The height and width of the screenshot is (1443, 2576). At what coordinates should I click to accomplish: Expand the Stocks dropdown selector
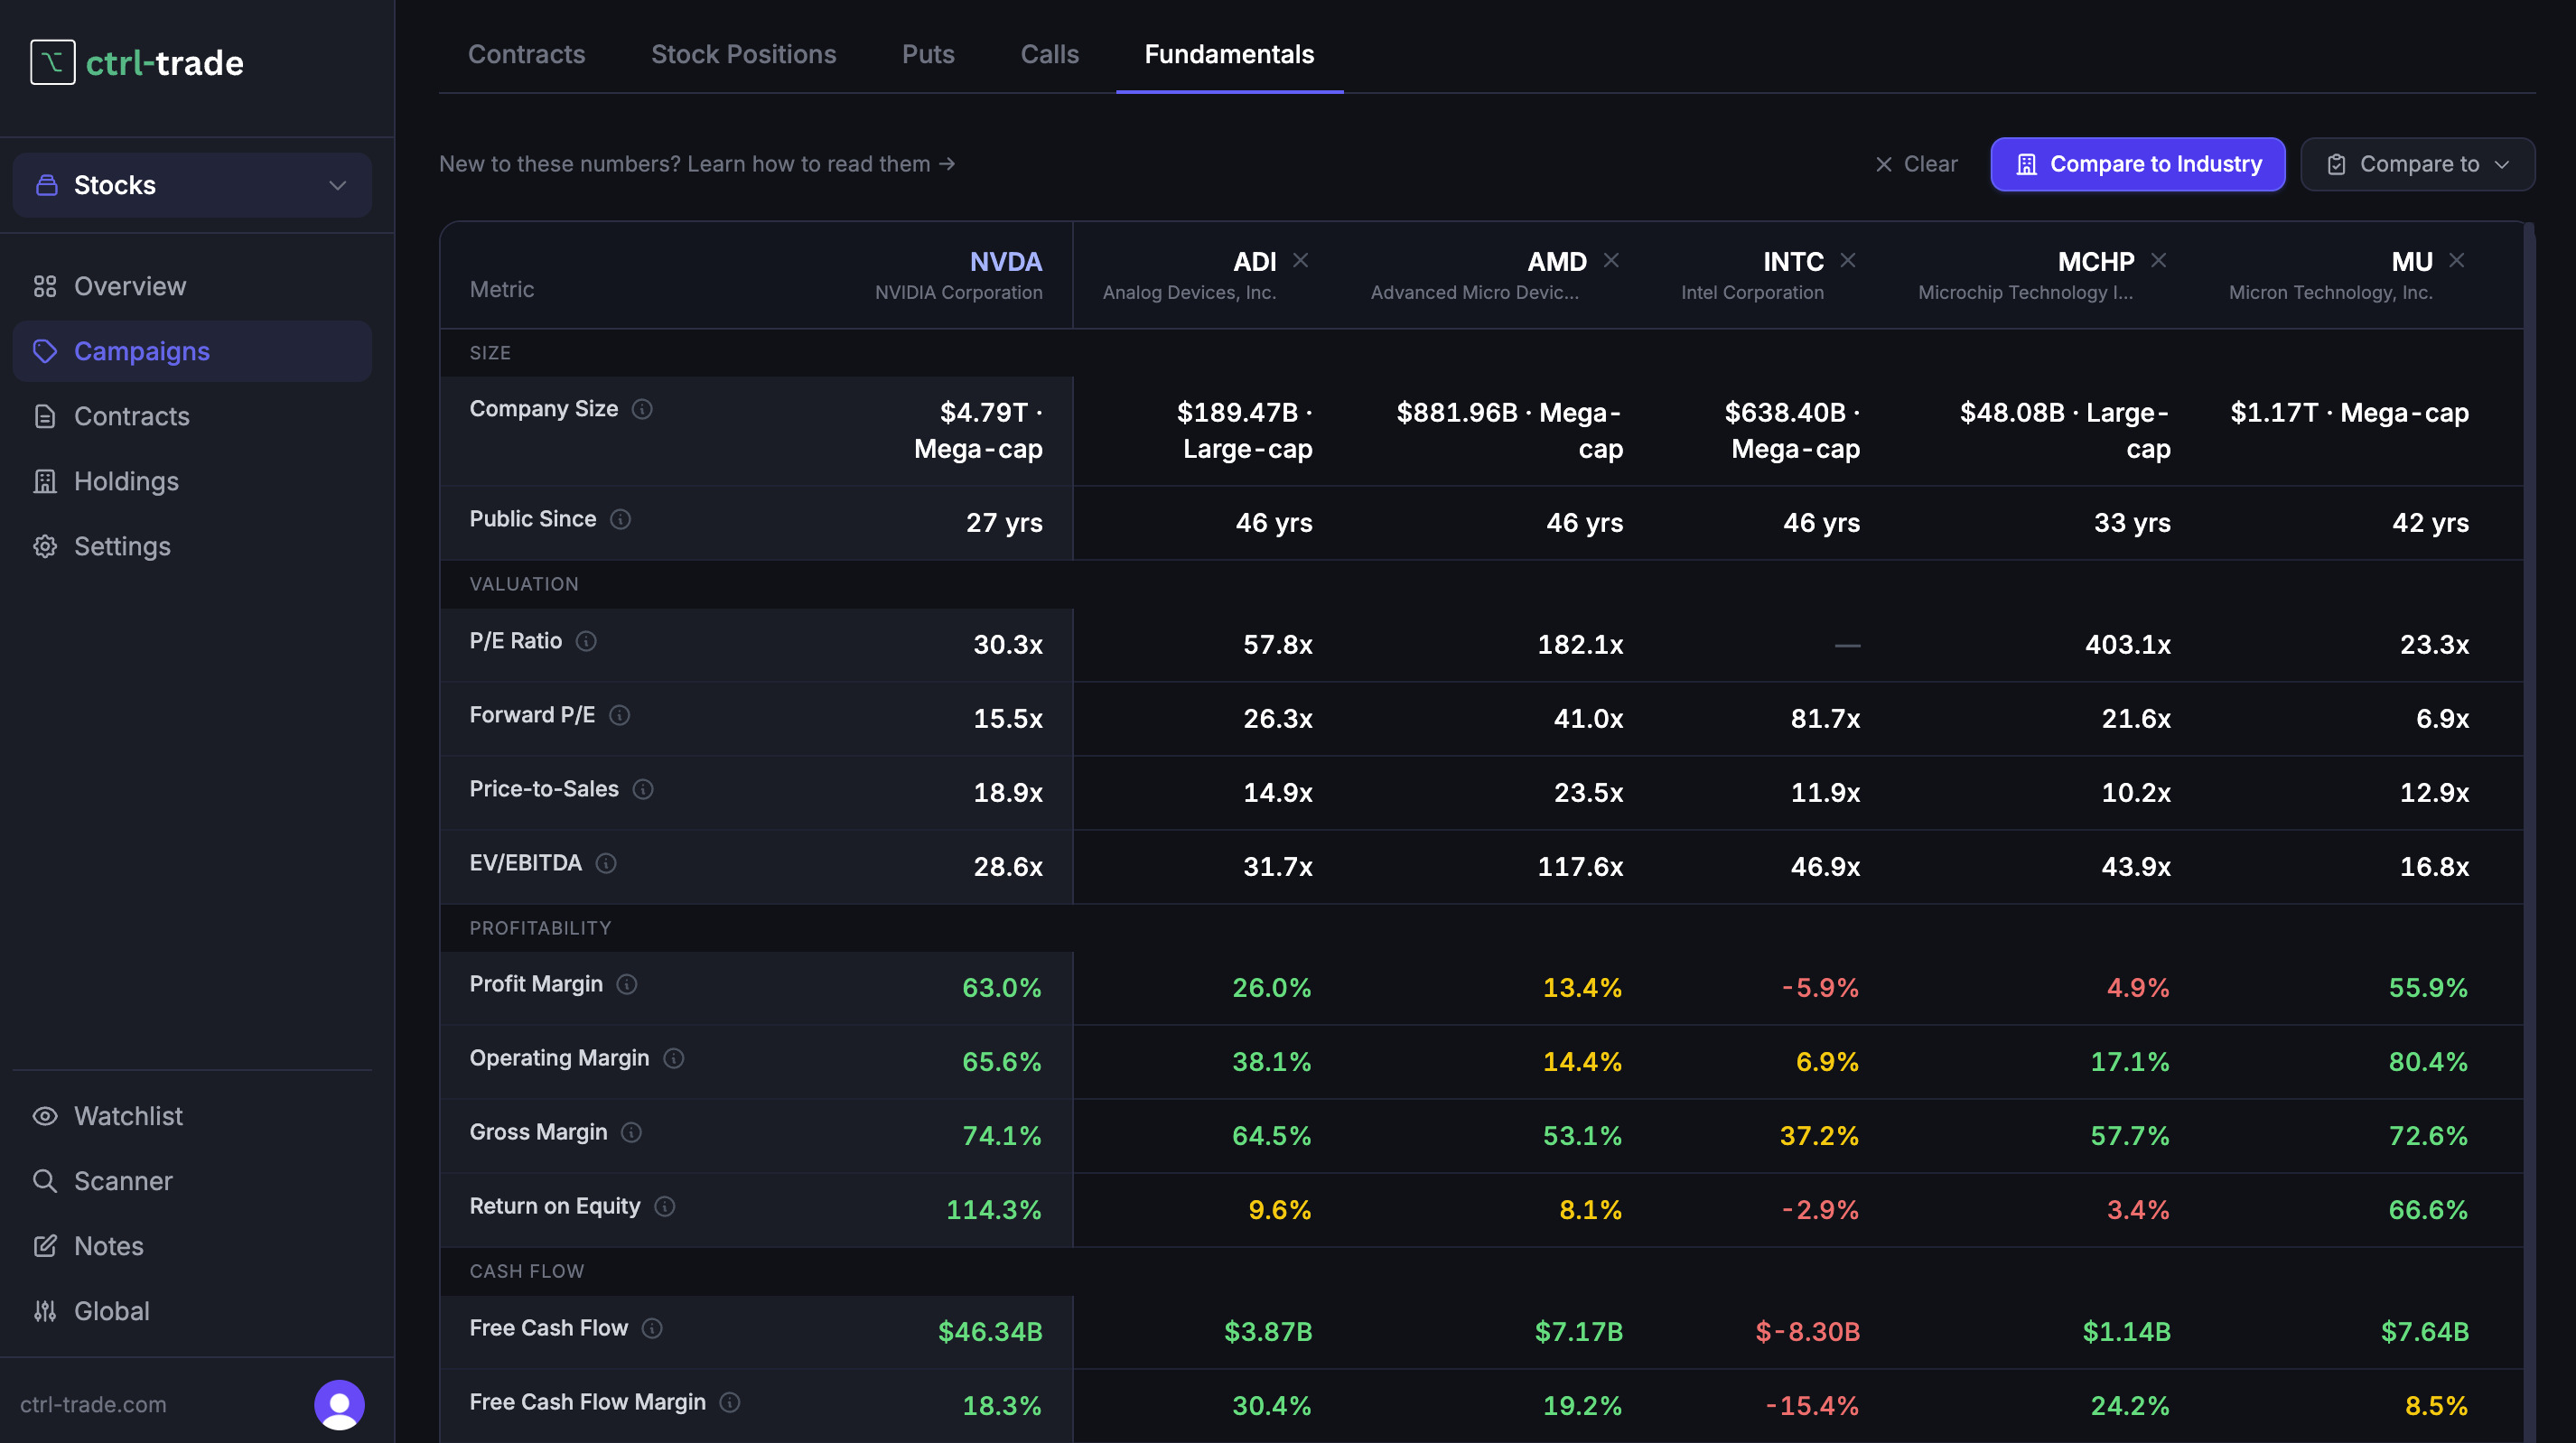(x=192, y=185)
